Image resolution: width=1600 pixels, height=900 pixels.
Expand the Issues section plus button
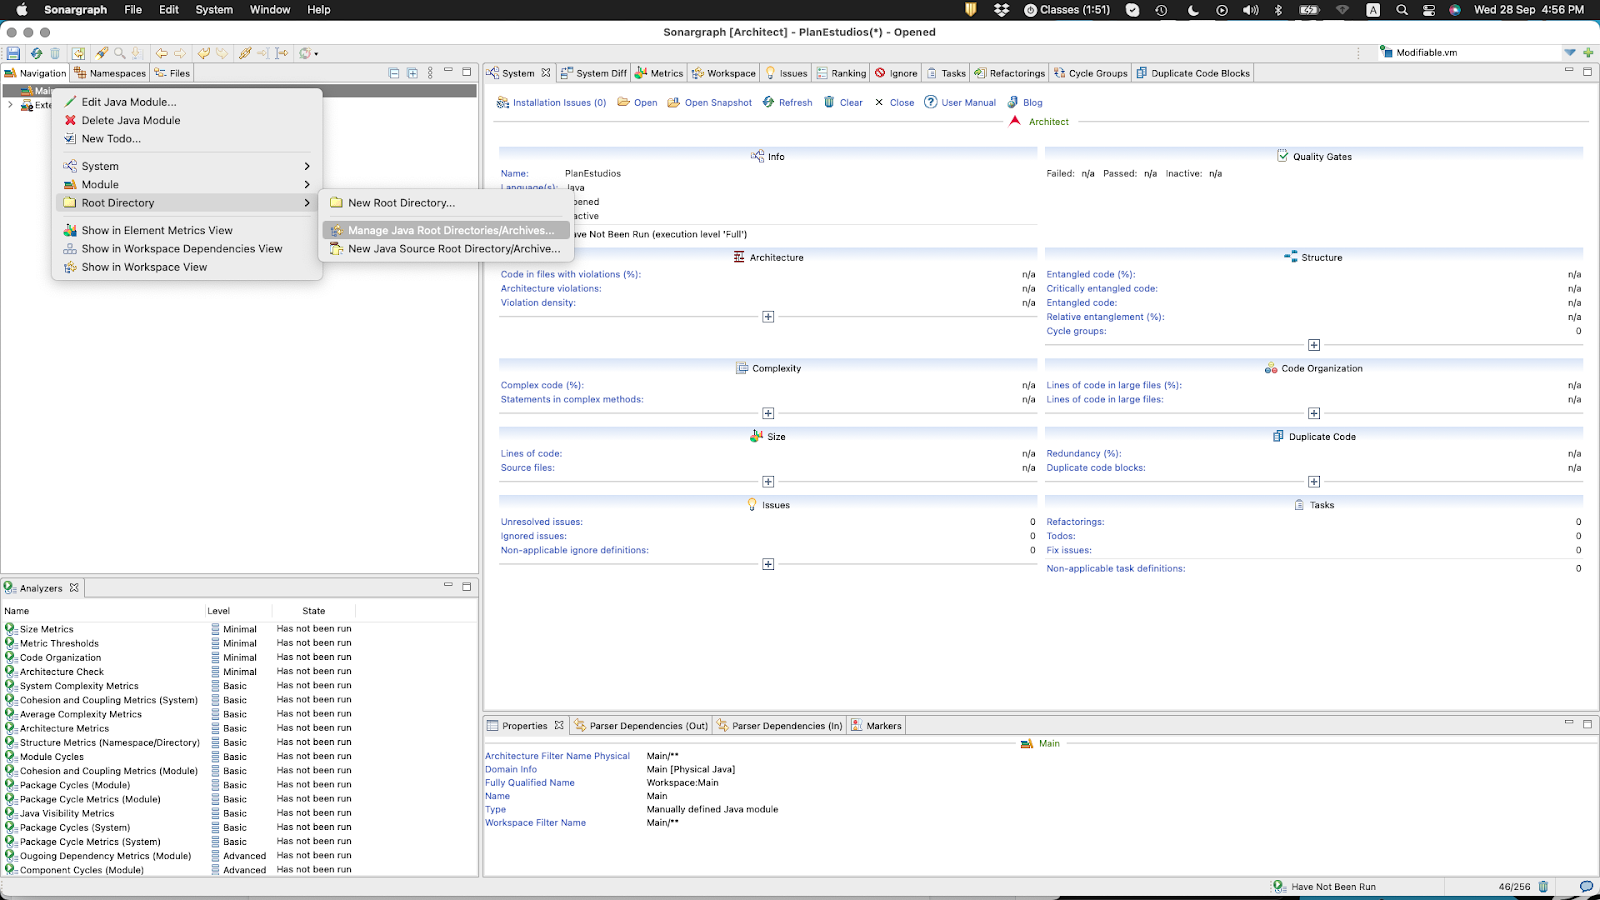tap(768, 564)
